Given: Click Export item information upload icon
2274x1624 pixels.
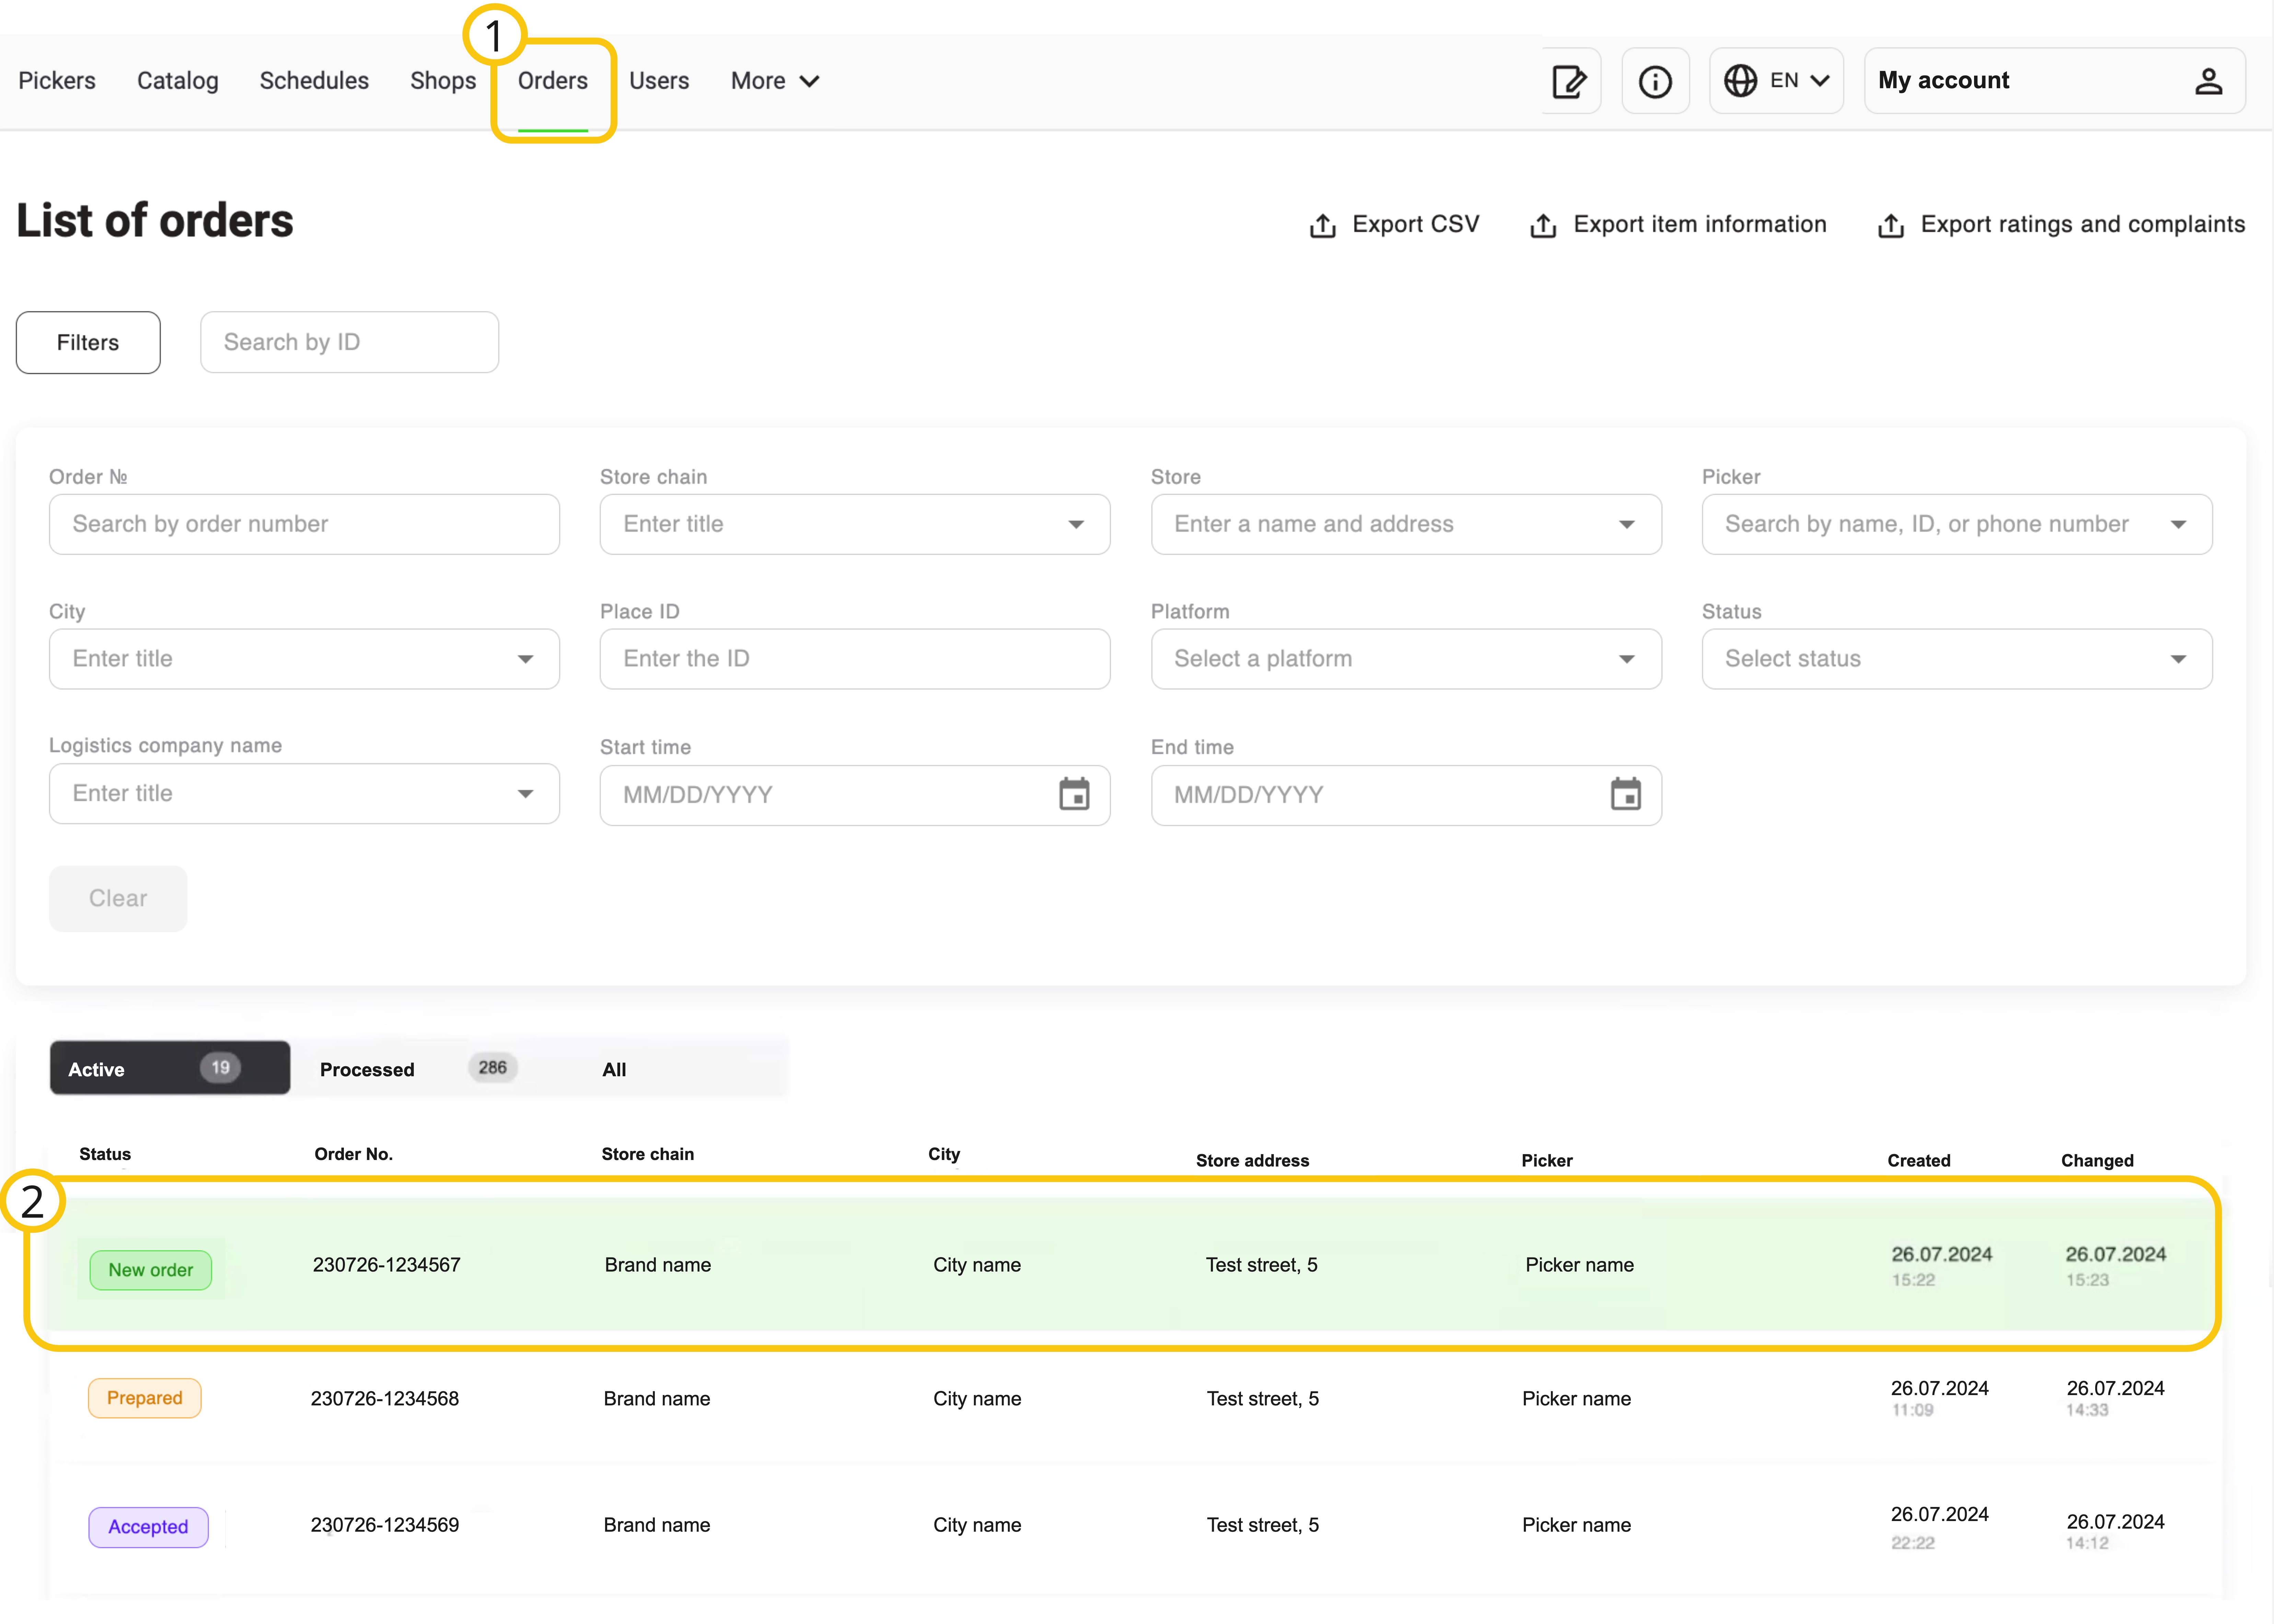Looking at the screenshot, I should [1543, 226].
